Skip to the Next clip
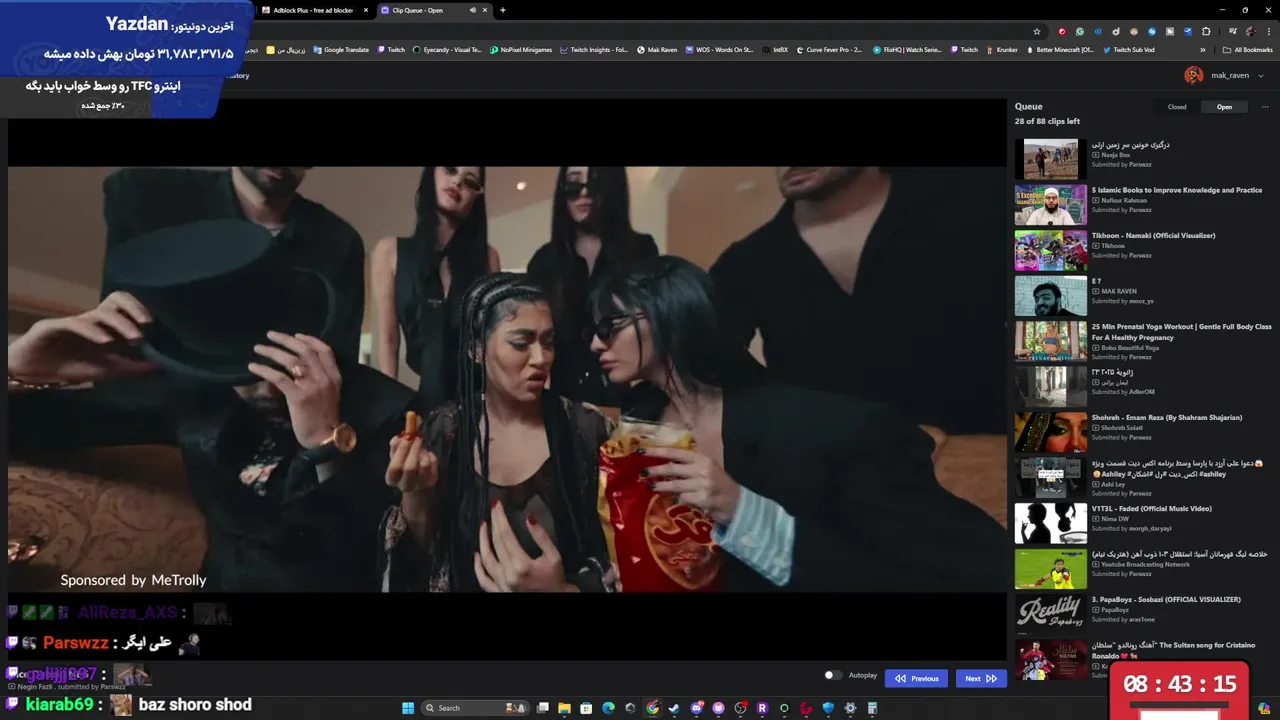 (x=981, y=678)
